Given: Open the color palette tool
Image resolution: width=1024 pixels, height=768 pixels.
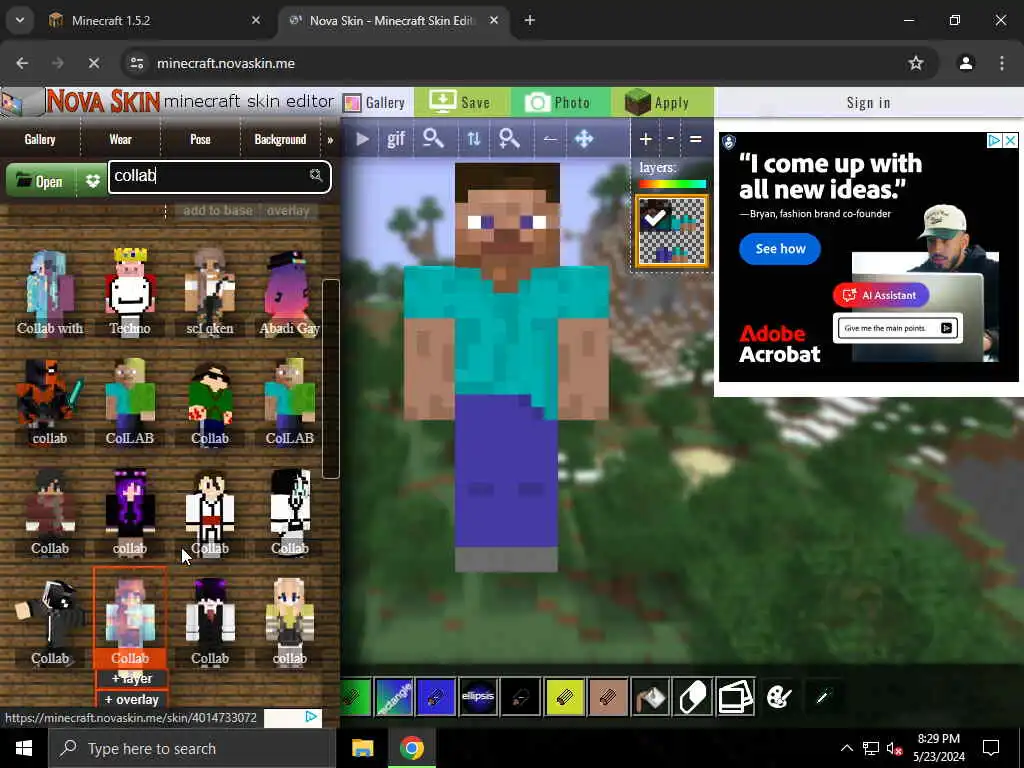Looking at the screenshot, I should 778,697.
